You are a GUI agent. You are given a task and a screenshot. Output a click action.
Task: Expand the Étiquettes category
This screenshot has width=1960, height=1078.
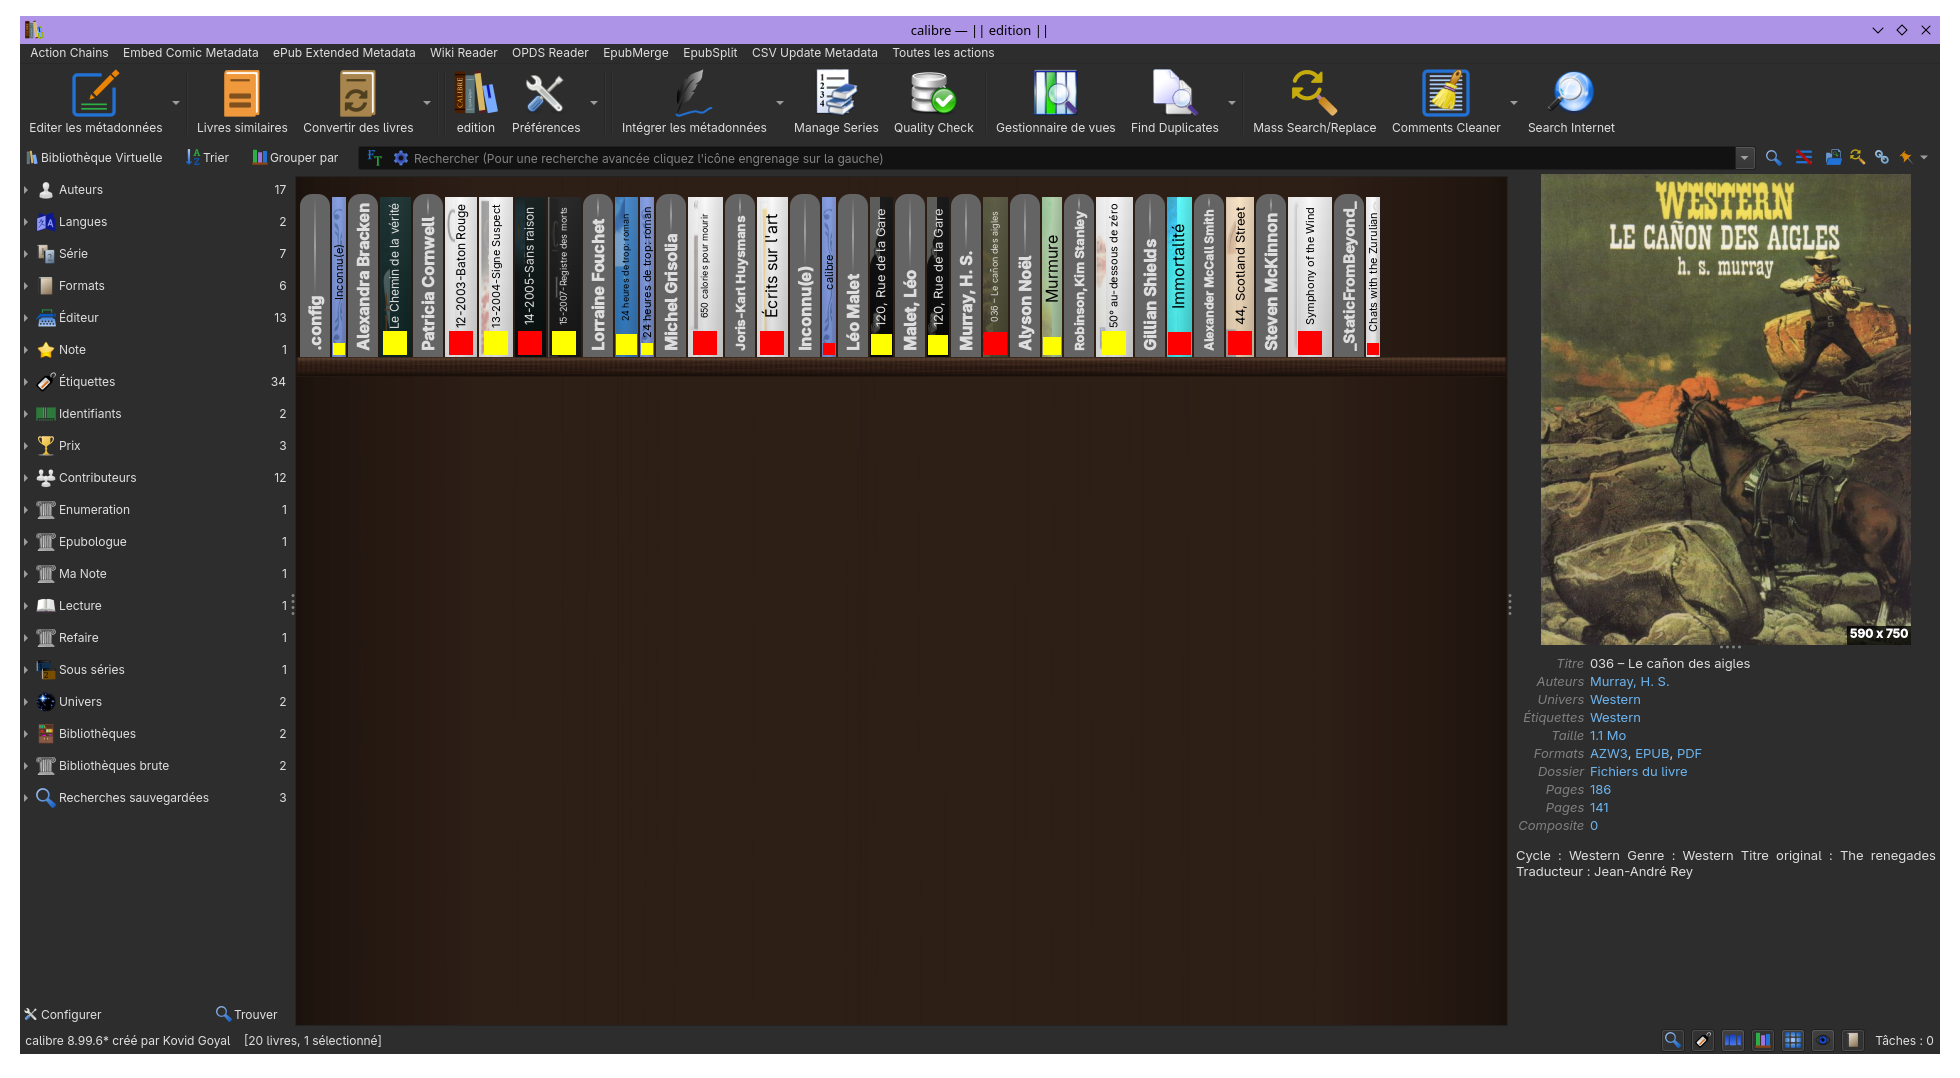[26, 382]
